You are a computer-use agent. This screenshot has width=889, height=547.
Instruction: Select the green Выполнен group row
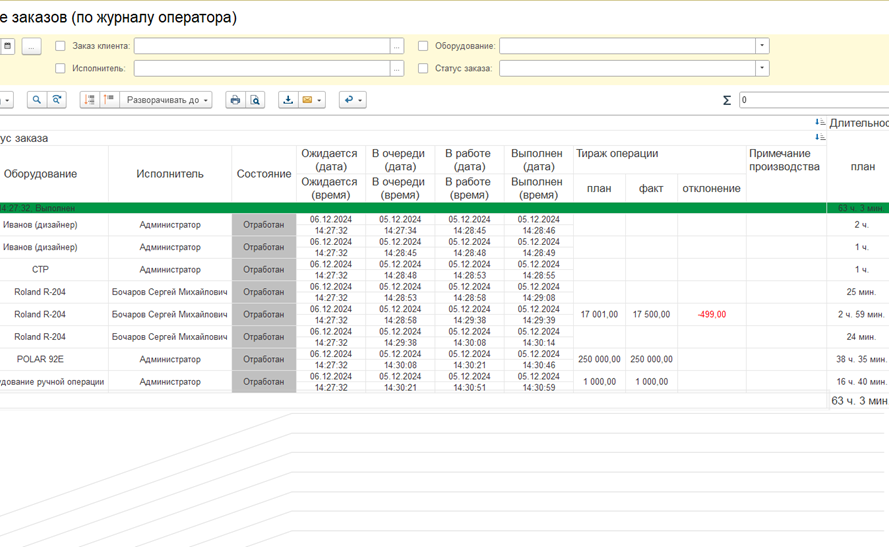(x=400, y=208)
